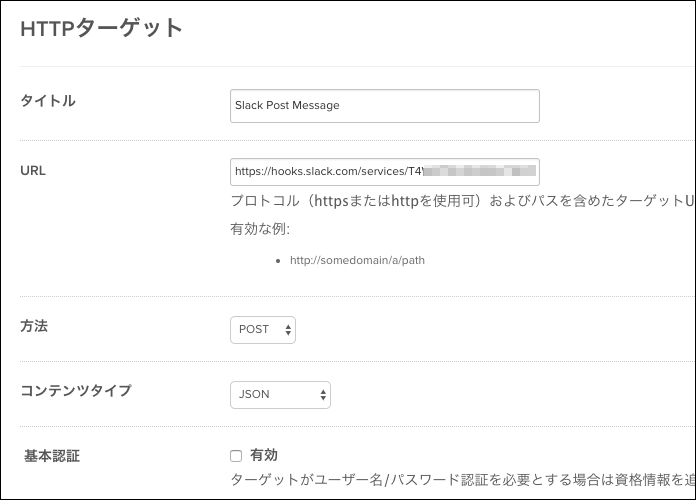Viewport: 696px width, 500px height.
Task: Open the POST method dropdown
Action: [x=263, y=330]
